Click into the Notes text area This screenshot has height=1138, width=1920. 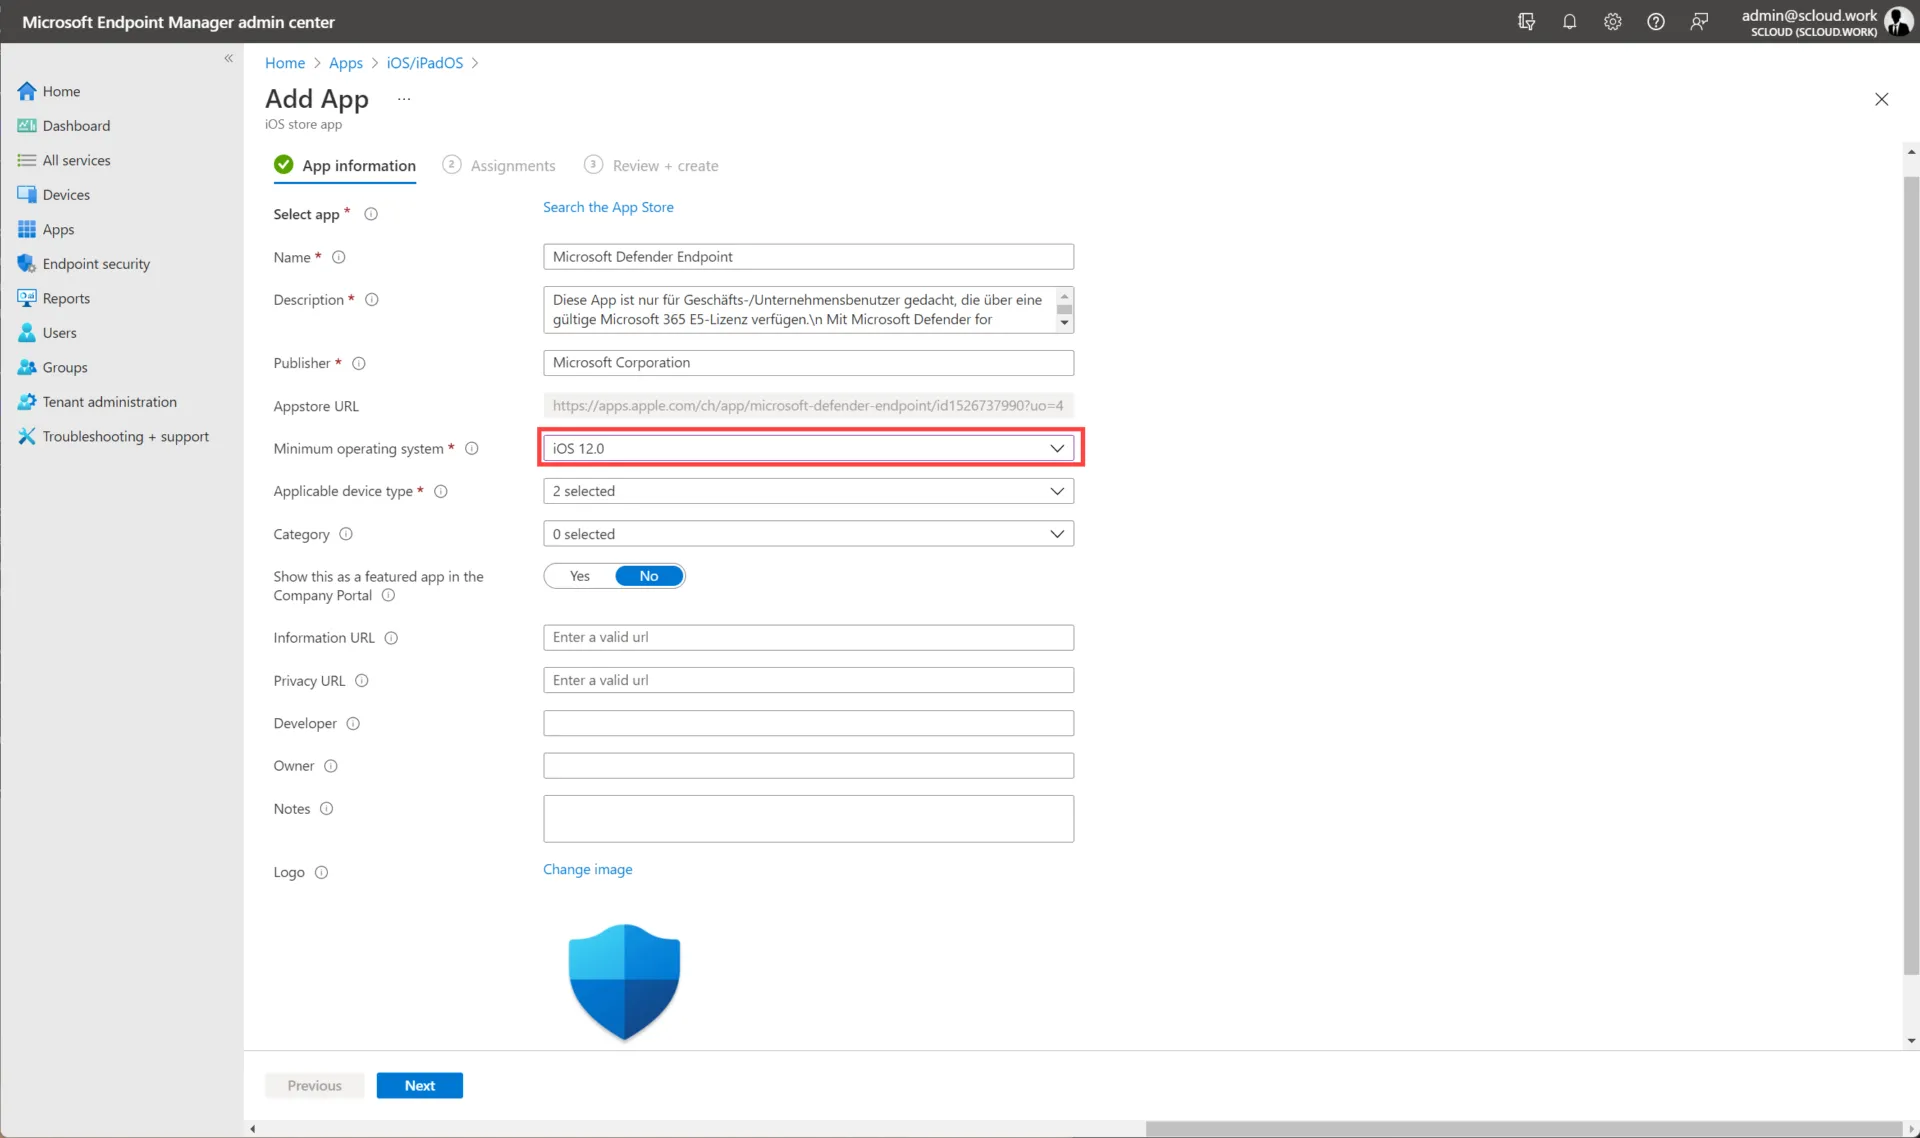(x=808, y=819)
